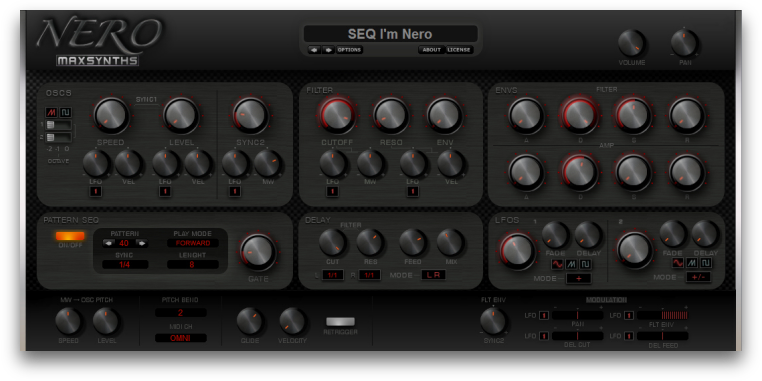Click the FLT ENV modulation amount slider
This screenshot has height=381, width=762.
(662, 315)
